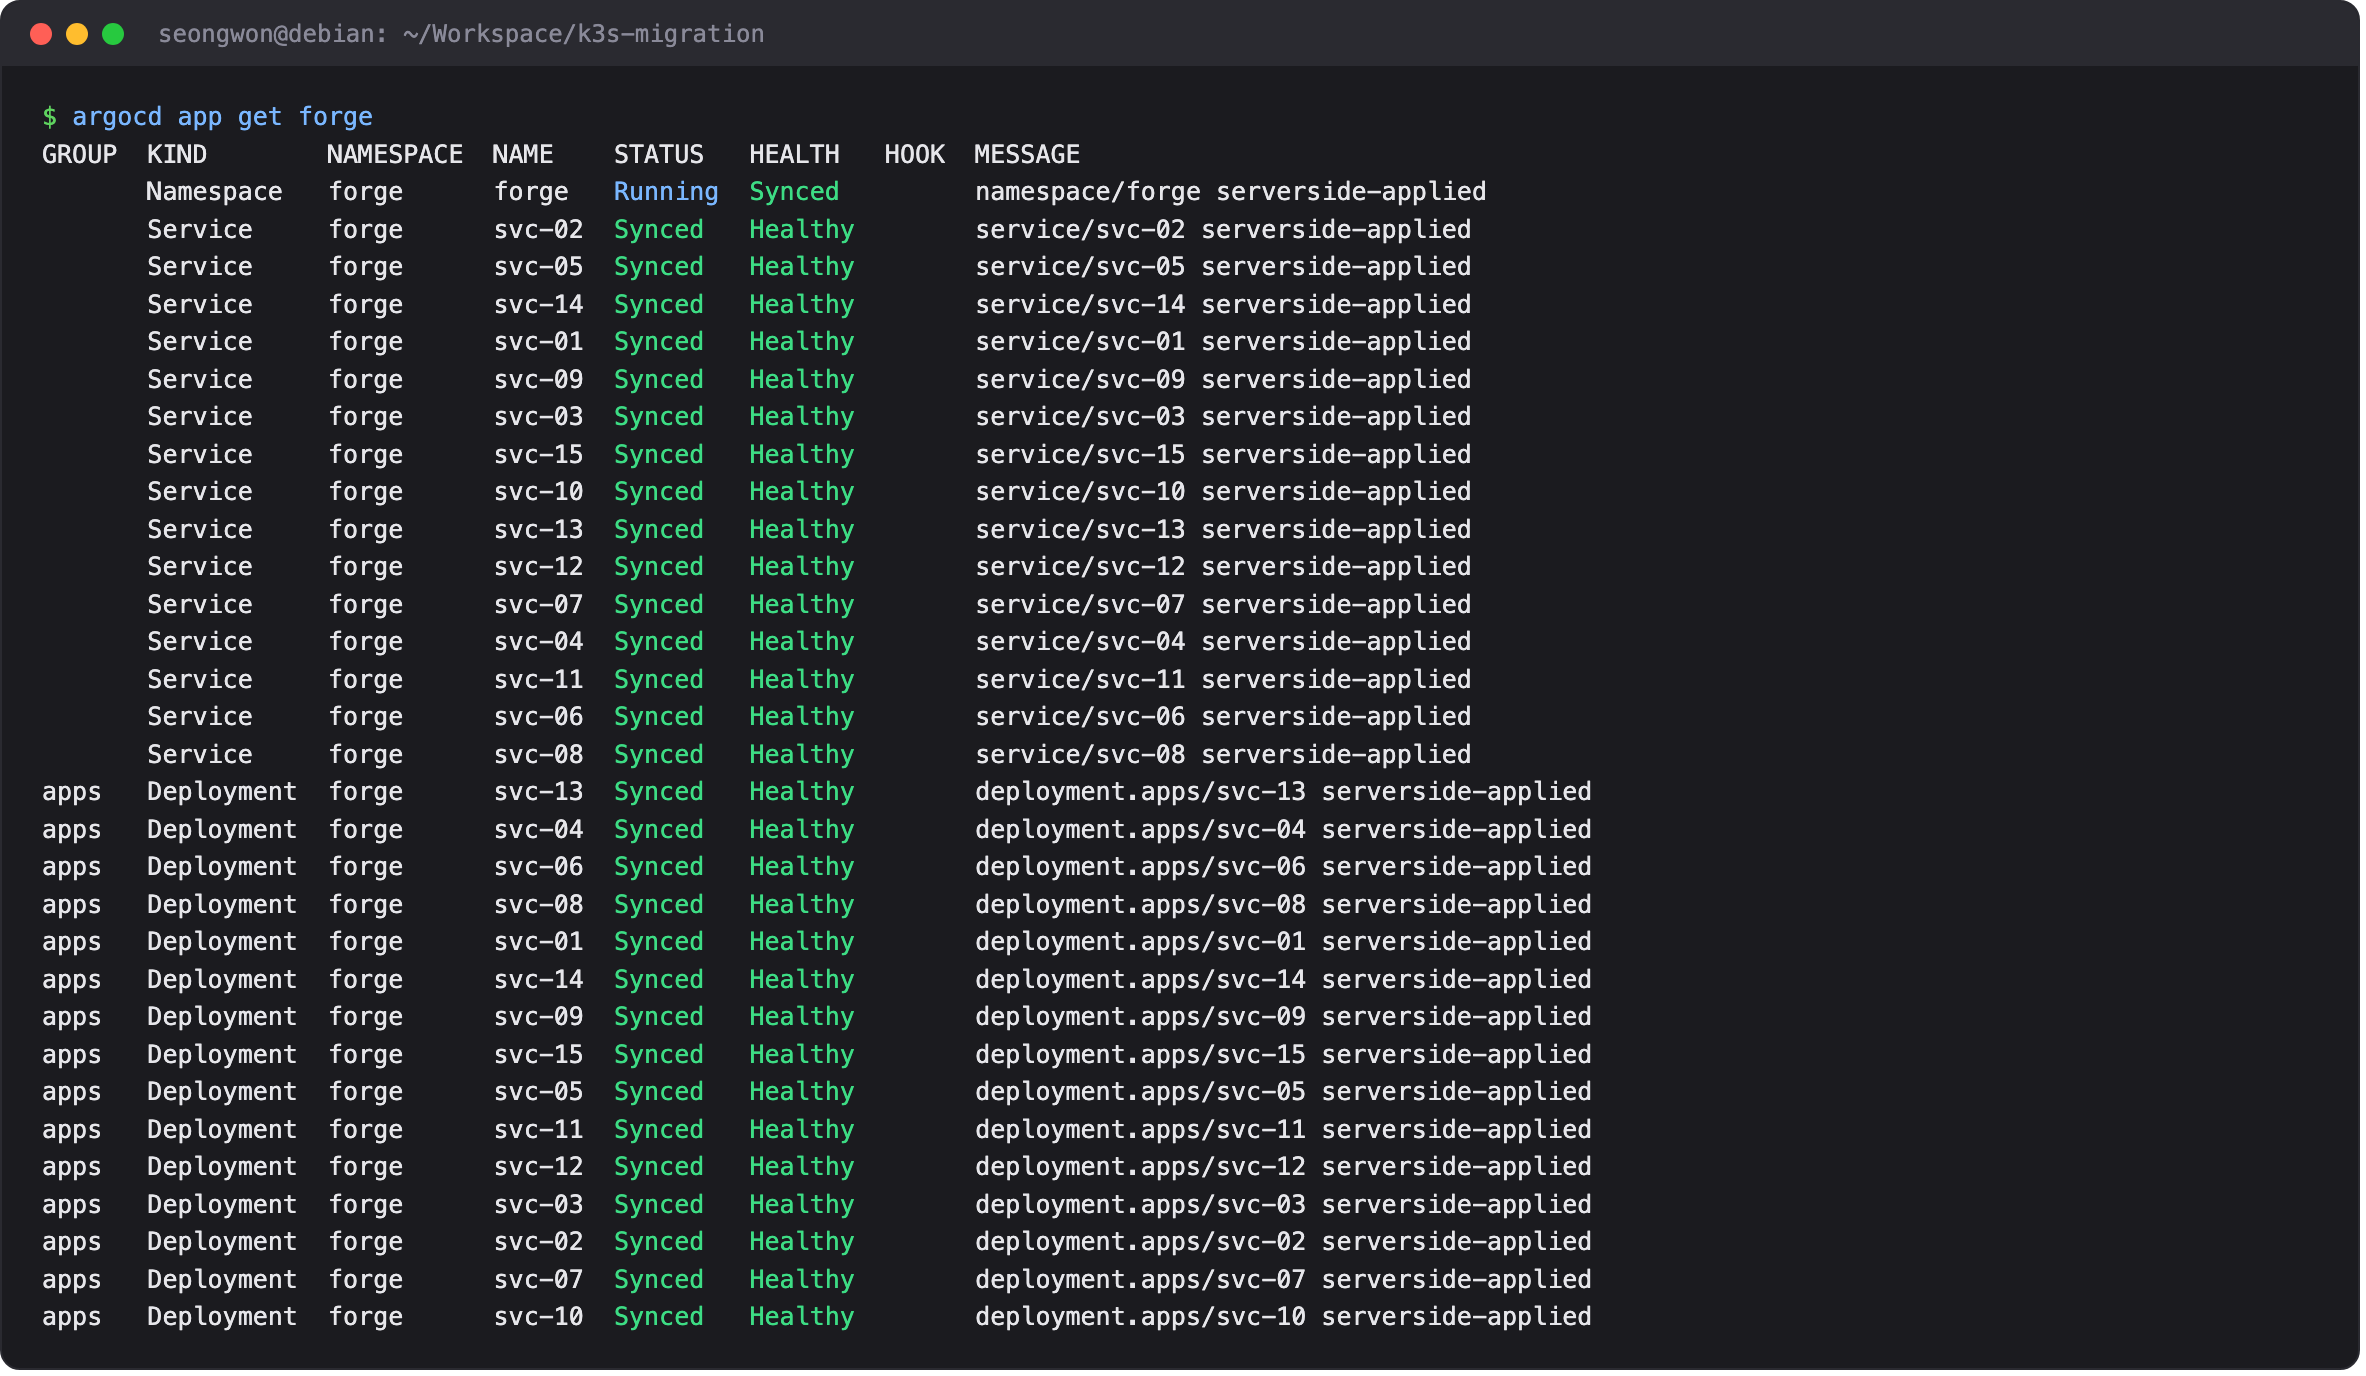The width and height of the screenshot is (2366, 1376).
Task: Click the STATUS column header
Action: tap(659, 155)
